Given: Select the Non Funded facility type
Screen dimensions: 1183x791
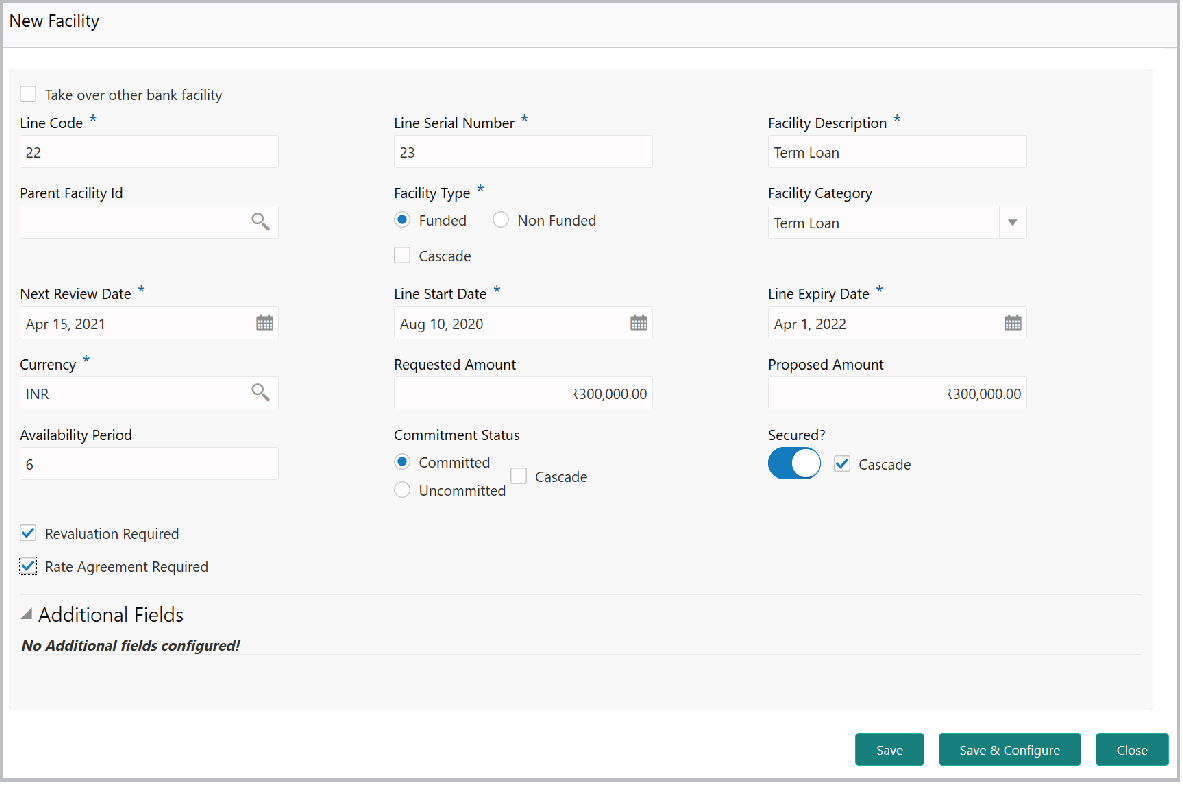Looking at the screenshot, I should pos(501,220).
